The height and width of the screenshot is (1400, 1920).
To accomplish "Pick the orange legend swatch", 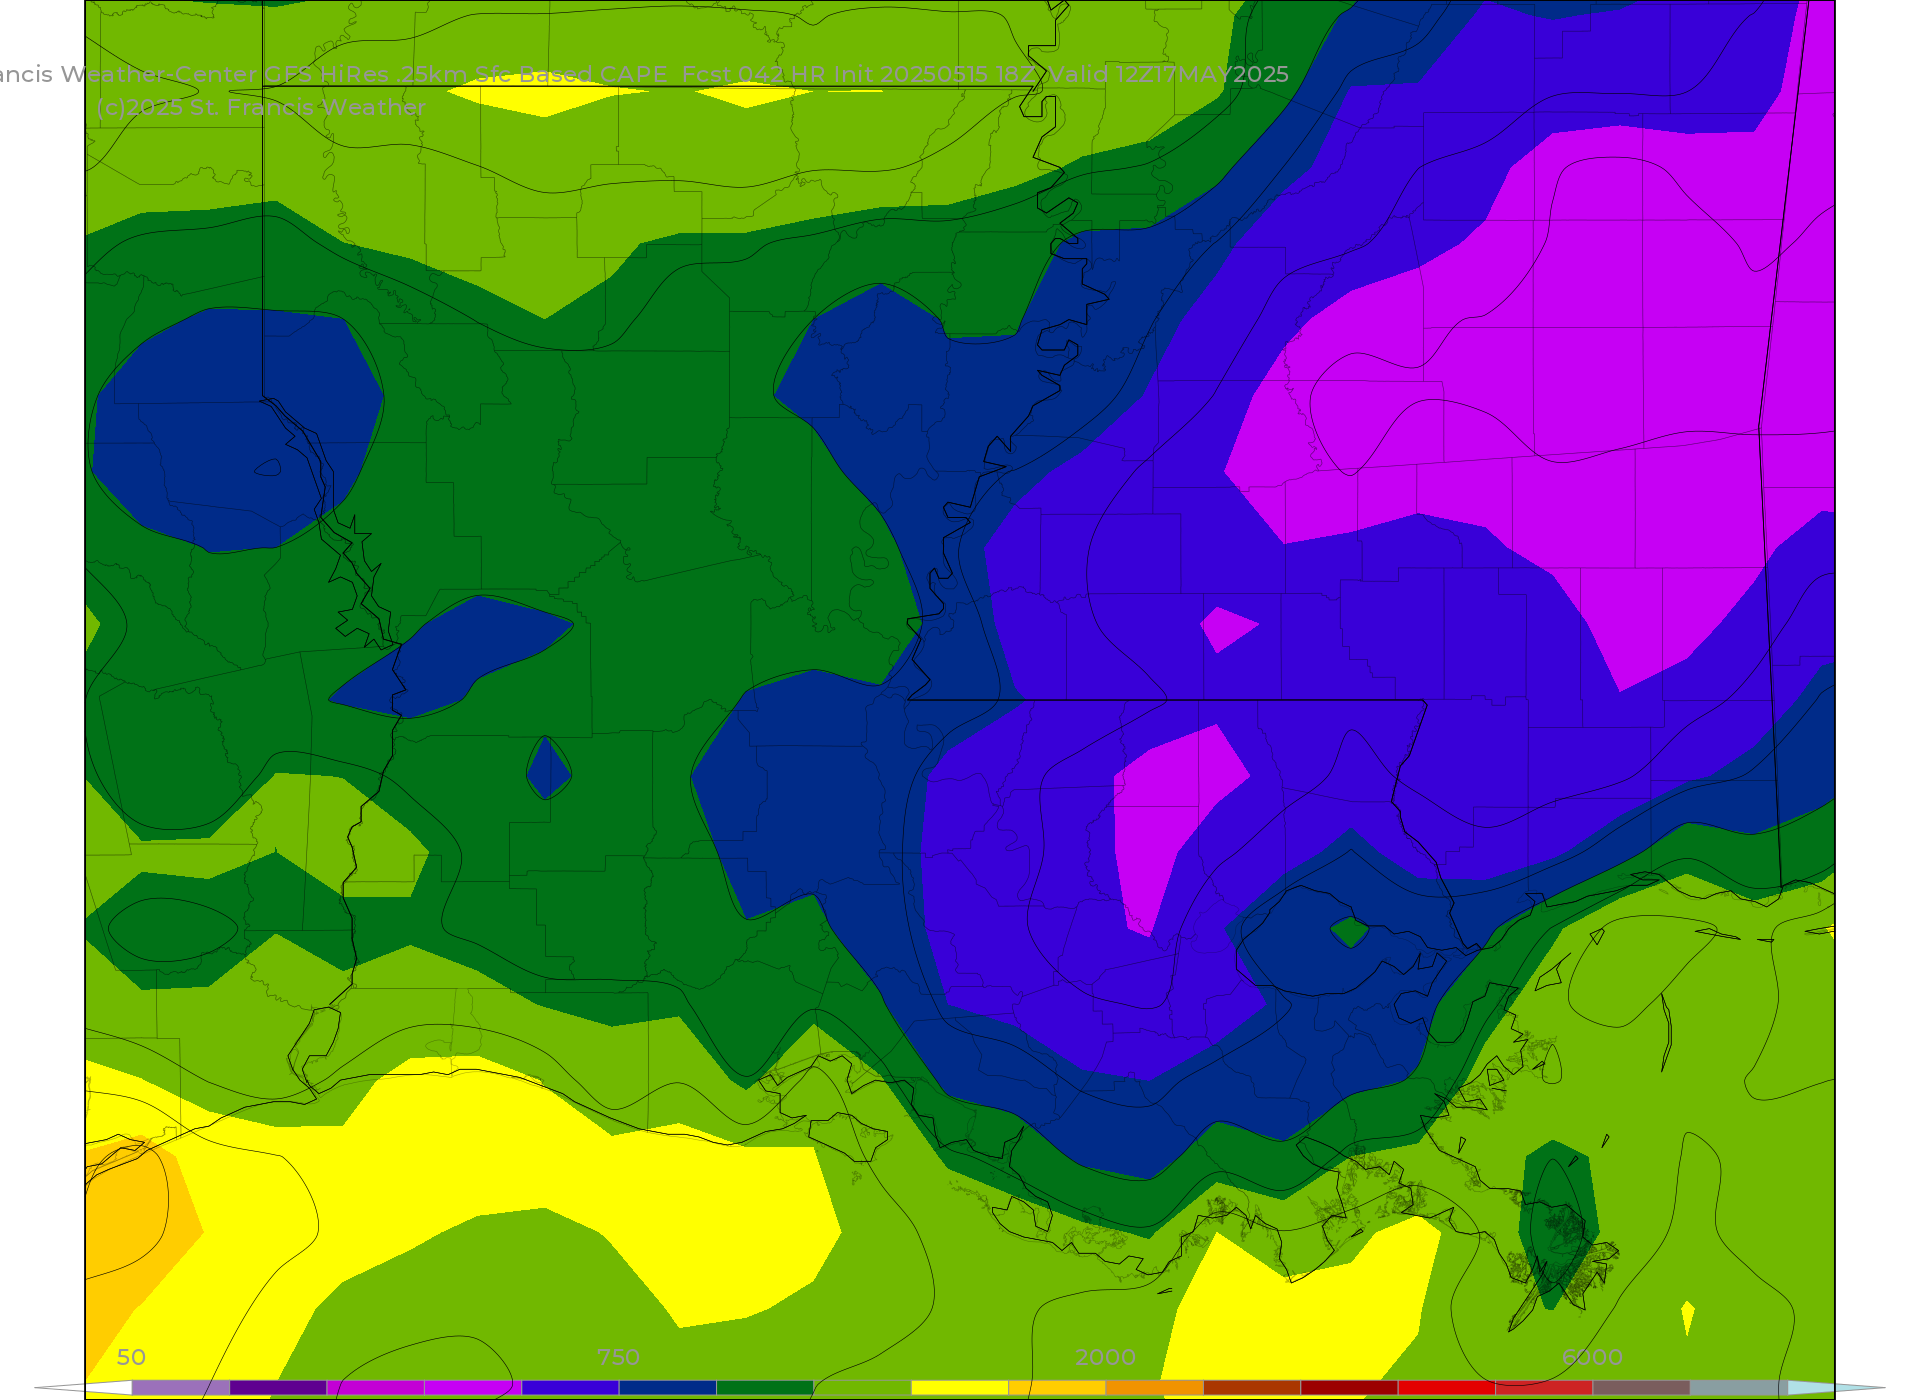I will click(x=1154, y=1388).
